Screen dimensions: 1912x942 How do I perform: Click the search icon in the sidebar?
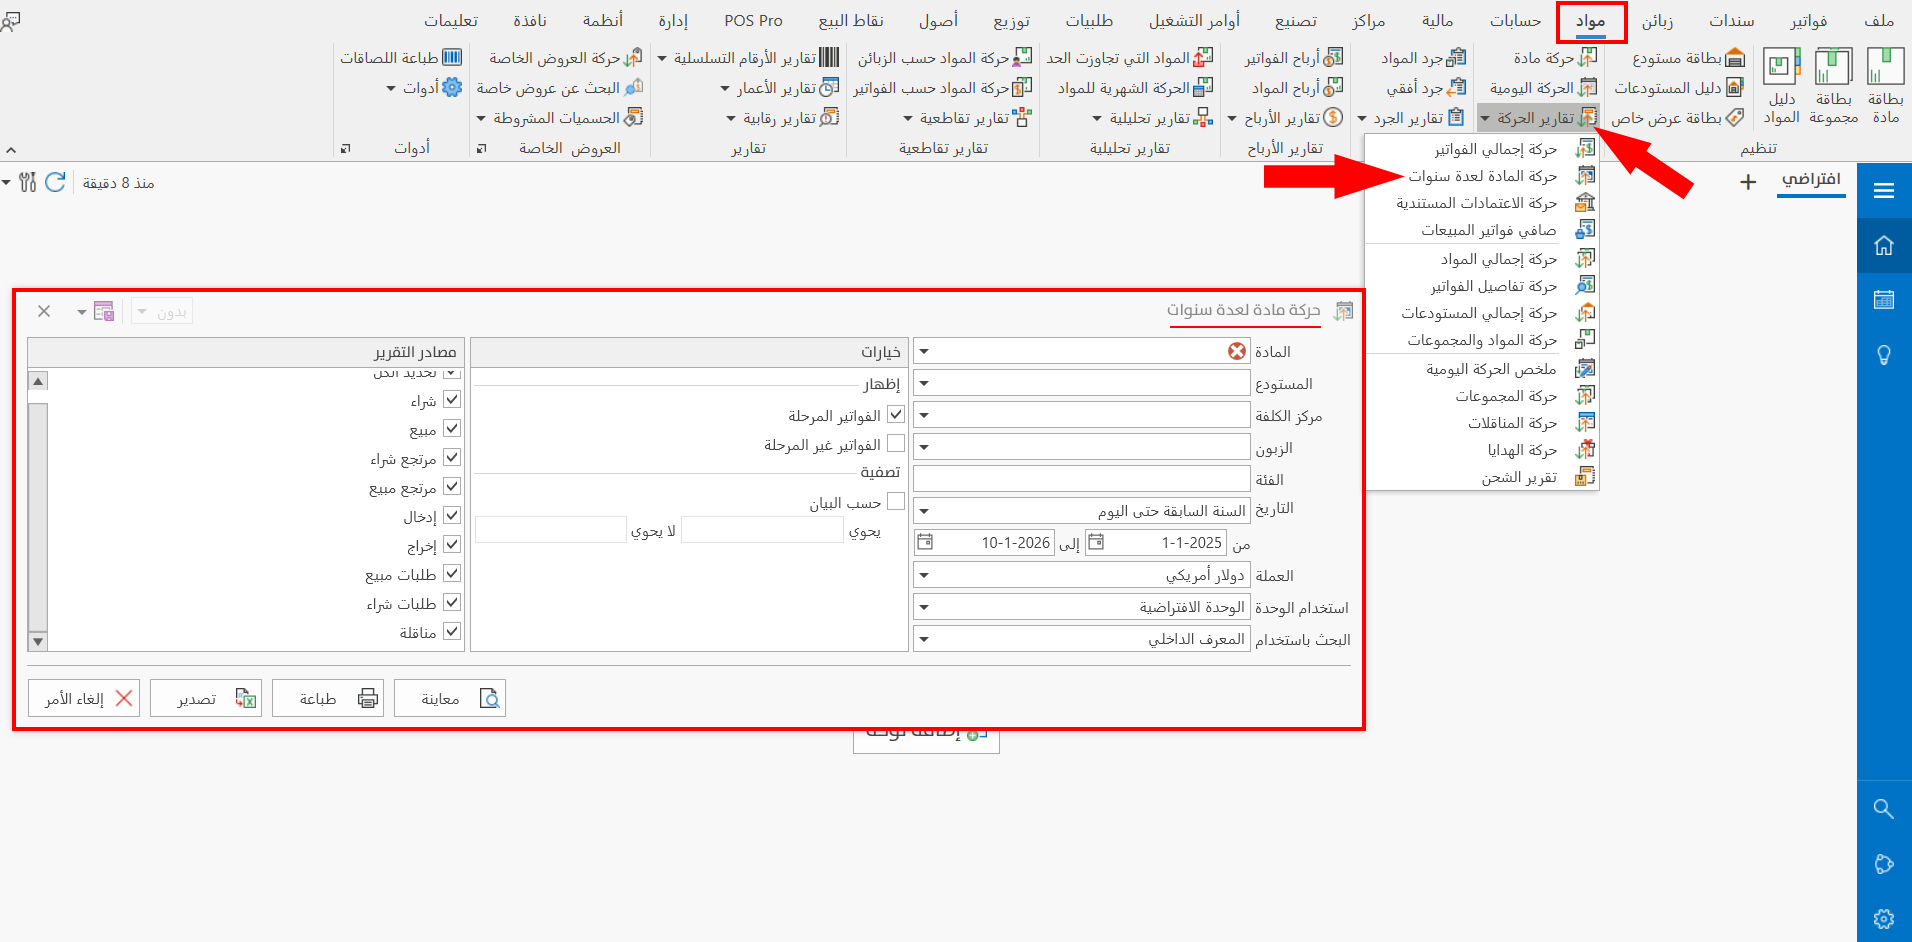[x=1884, y=809]
